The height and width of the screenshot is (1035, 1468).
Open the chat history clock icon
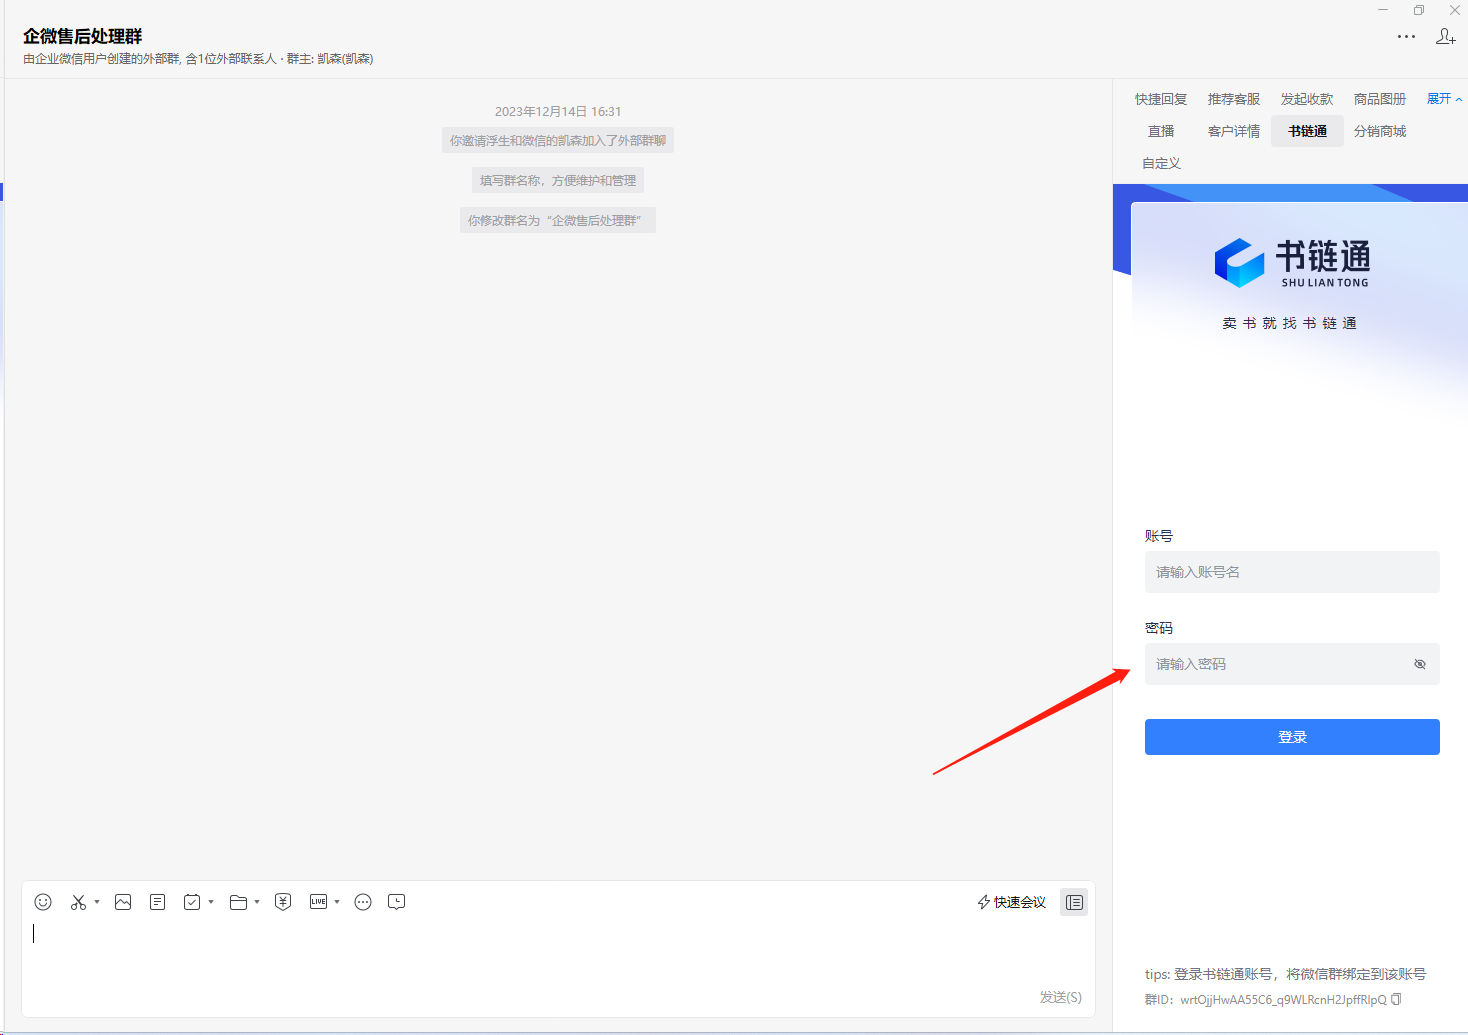click(x=397, y=902)
